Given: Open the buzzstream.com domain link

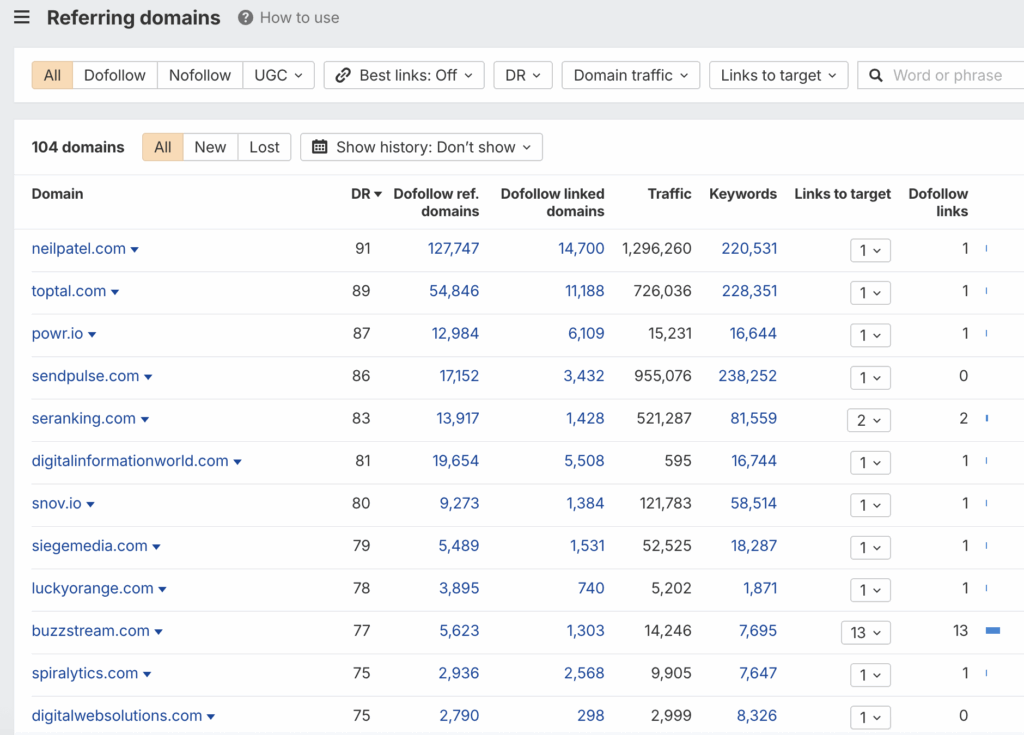Looking at the screenshot, I should pyautogui.click(x=91, y=631).
